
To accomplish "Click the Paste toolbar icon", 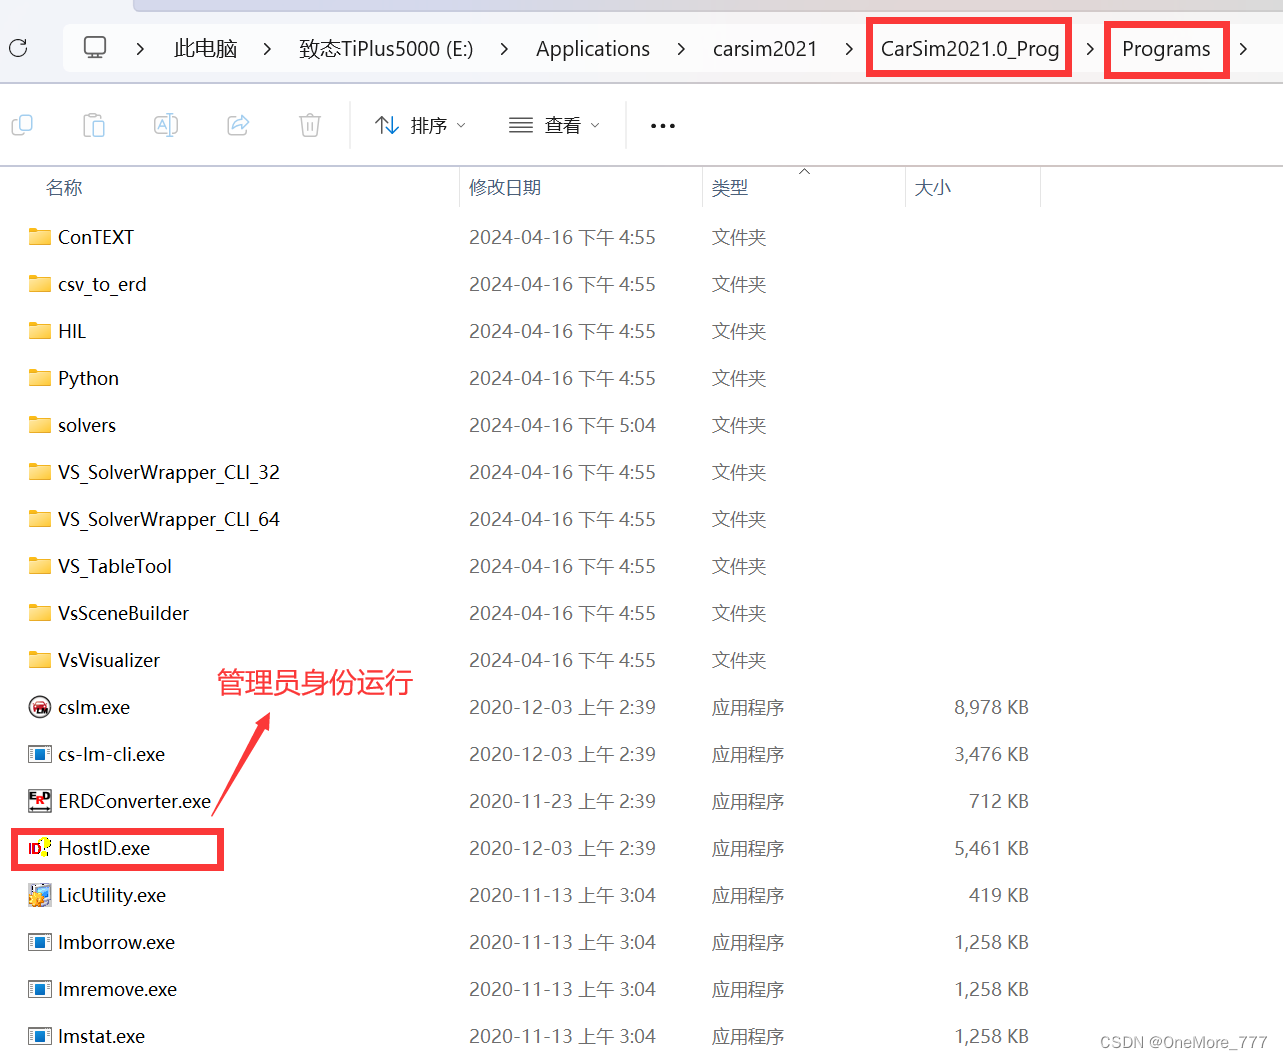I will pyautogui.click(x=94, y=125).
